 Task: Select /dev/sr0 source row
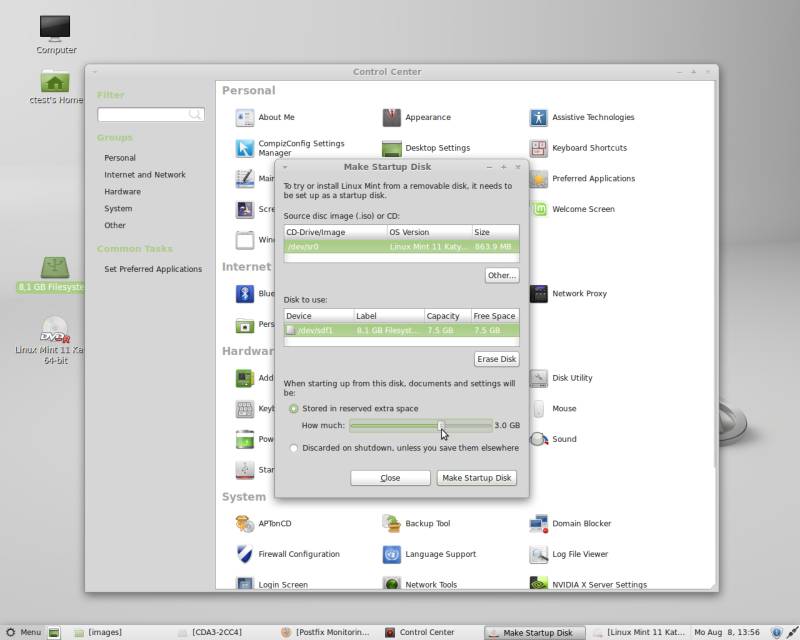click(x=402, y=247)
